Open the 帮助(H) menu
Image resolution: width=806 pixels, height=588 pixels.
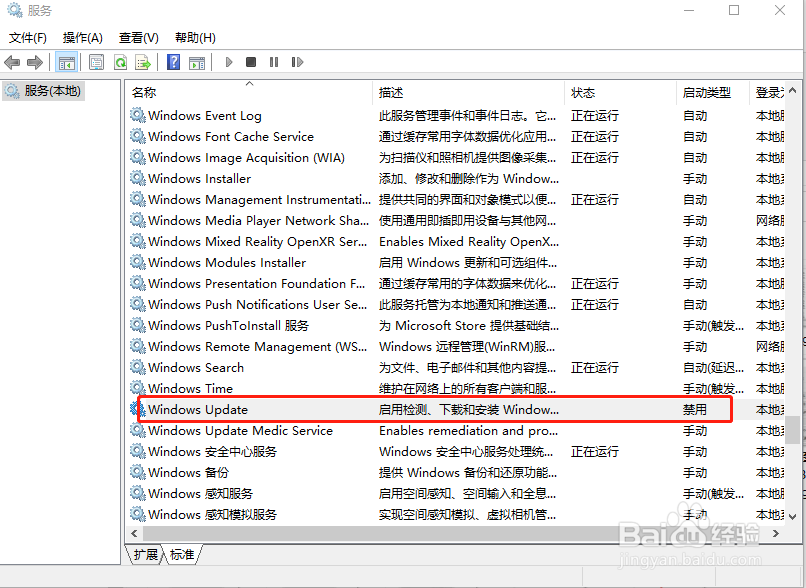pos(195,38)
